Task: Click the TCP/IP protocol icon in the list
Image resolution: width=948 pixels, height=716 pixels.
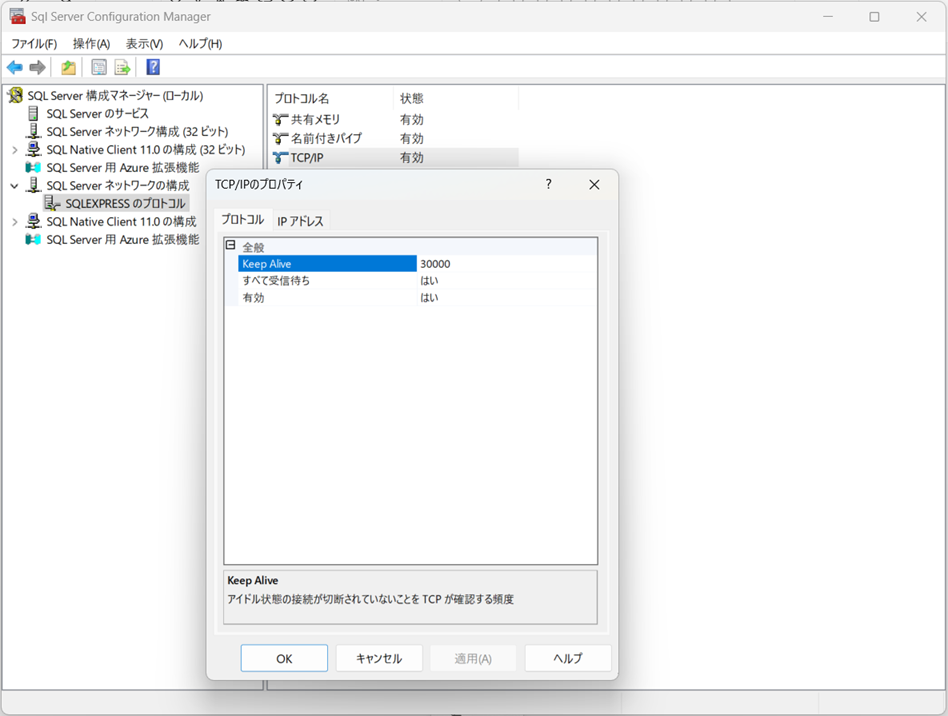Action: point(280,158)
